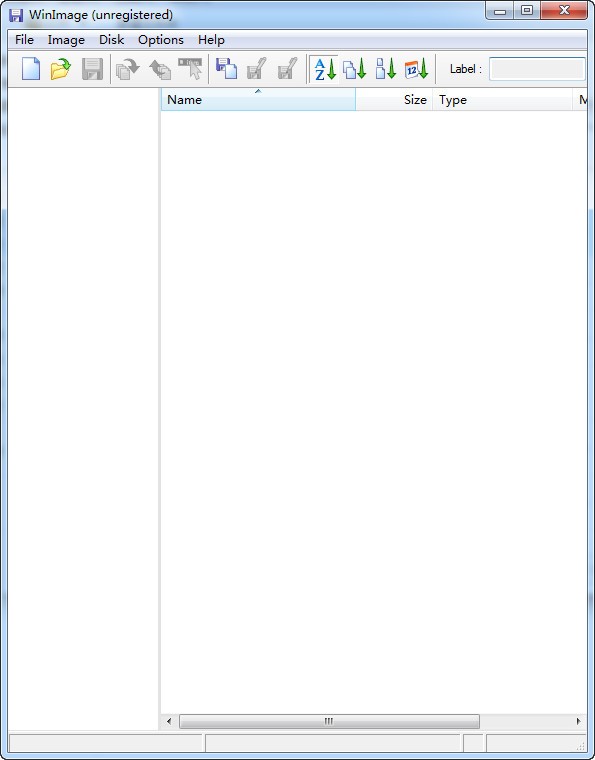Click the second grayed disk edit icon

click(x=287, y=68)
